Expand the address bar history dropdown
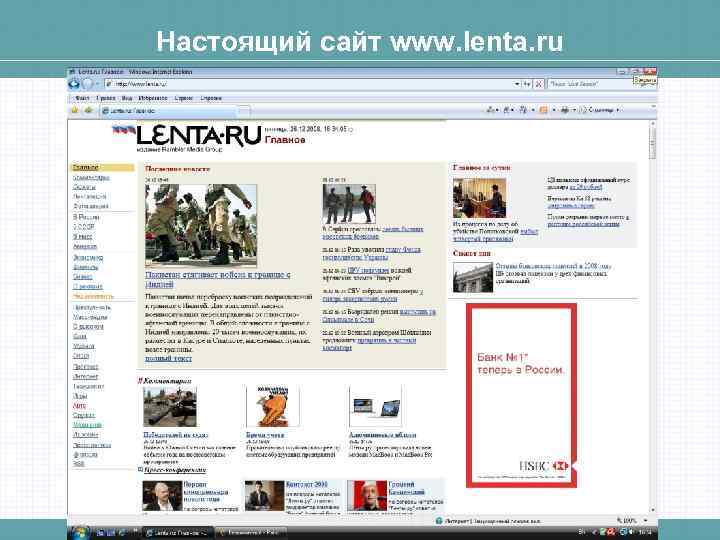720x540 pixels. (x=517, y=84)
